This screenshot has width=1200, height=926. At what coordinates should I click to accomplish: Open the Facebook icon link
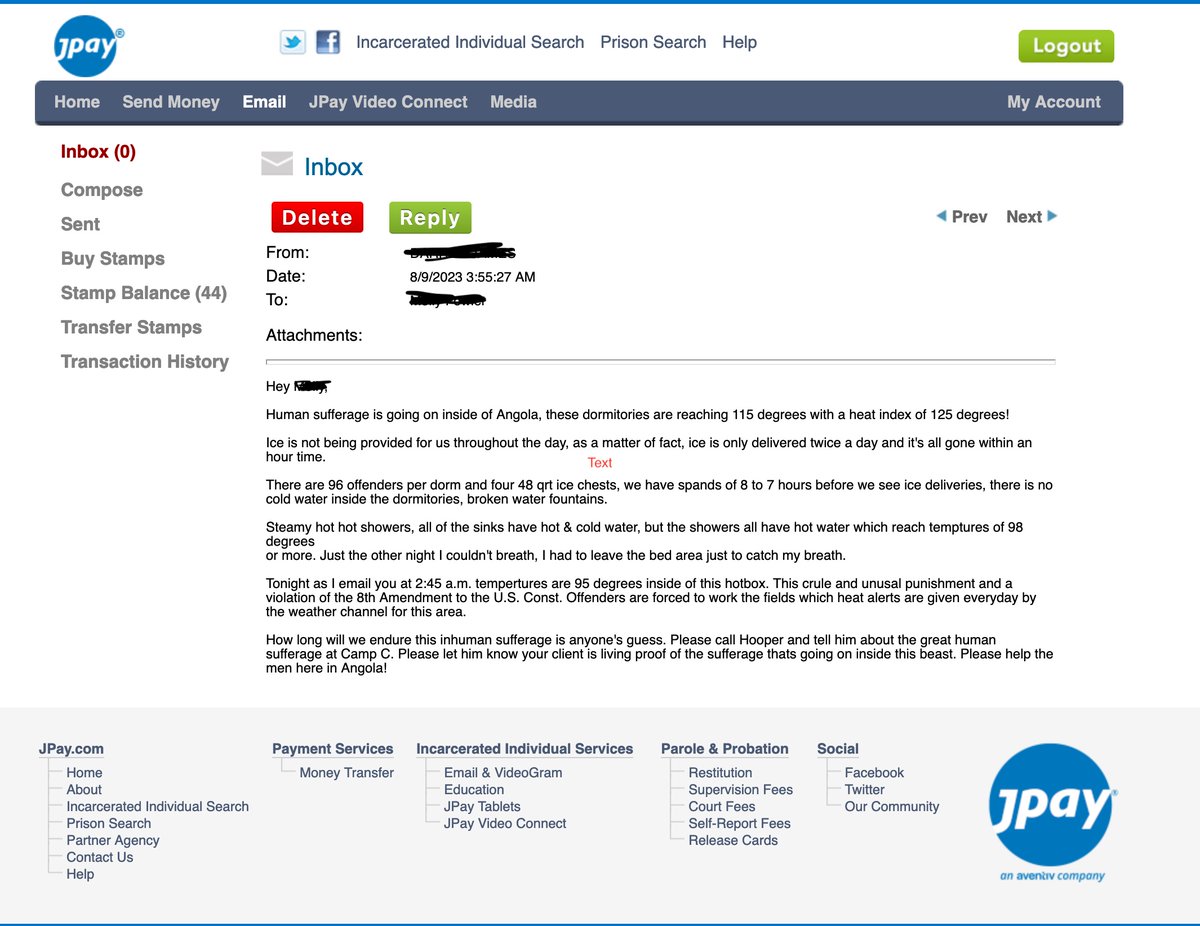click(x=327, y=42)
